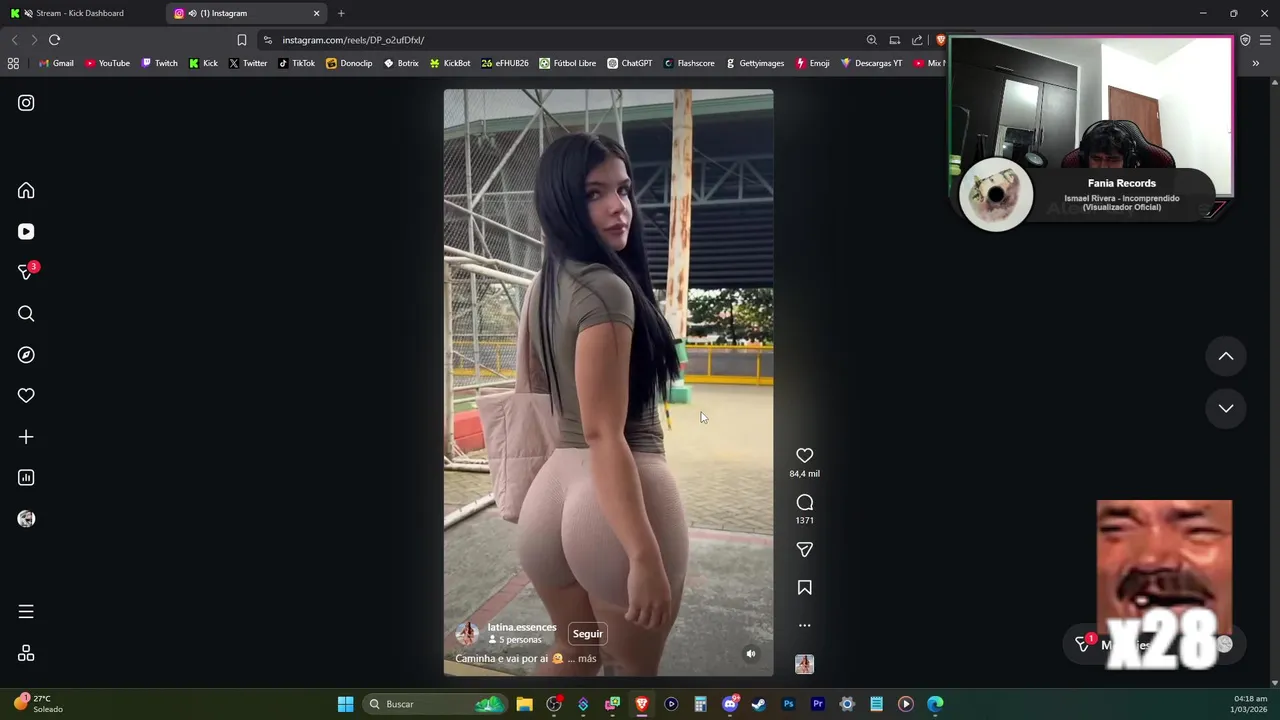The width and height of the screenshot is (1280, 720).
Task: Open a new browser tab
Action: click(341, 13)
